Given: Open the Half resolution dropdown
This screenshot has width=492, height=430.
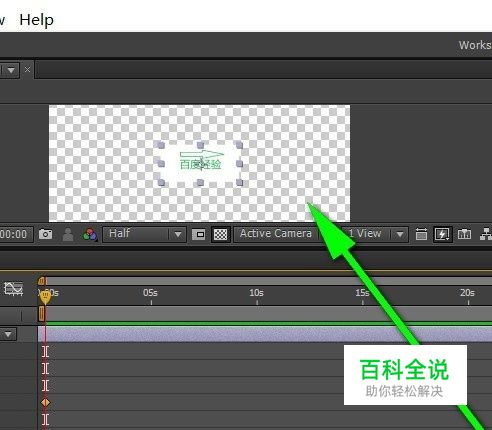Looking at the screenshot, I should [x=144, y=234].
